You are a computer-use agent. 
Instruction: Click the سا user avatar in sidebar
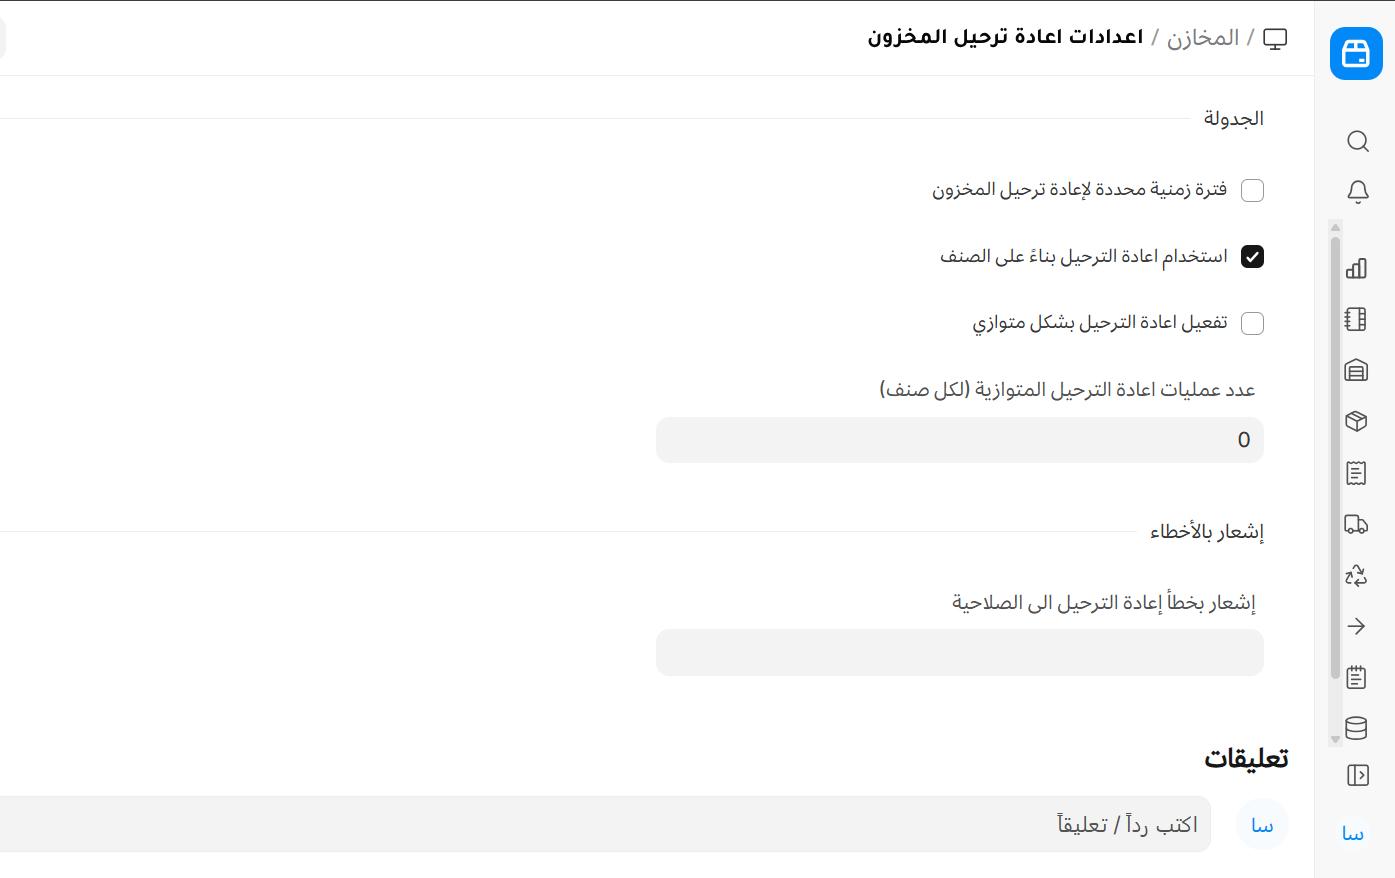pos(1353,833)
